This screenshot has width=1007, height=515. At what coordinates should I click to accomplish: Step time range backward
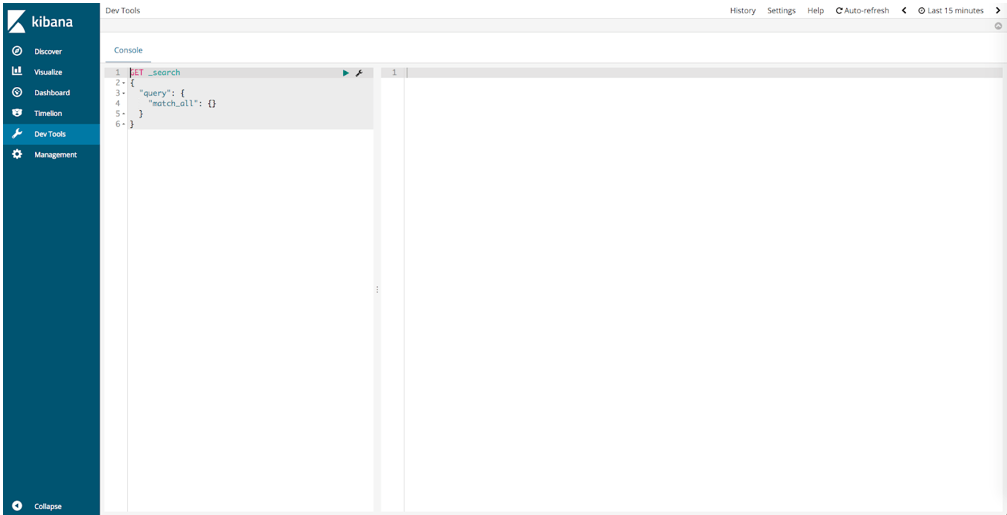coord(904,11)
